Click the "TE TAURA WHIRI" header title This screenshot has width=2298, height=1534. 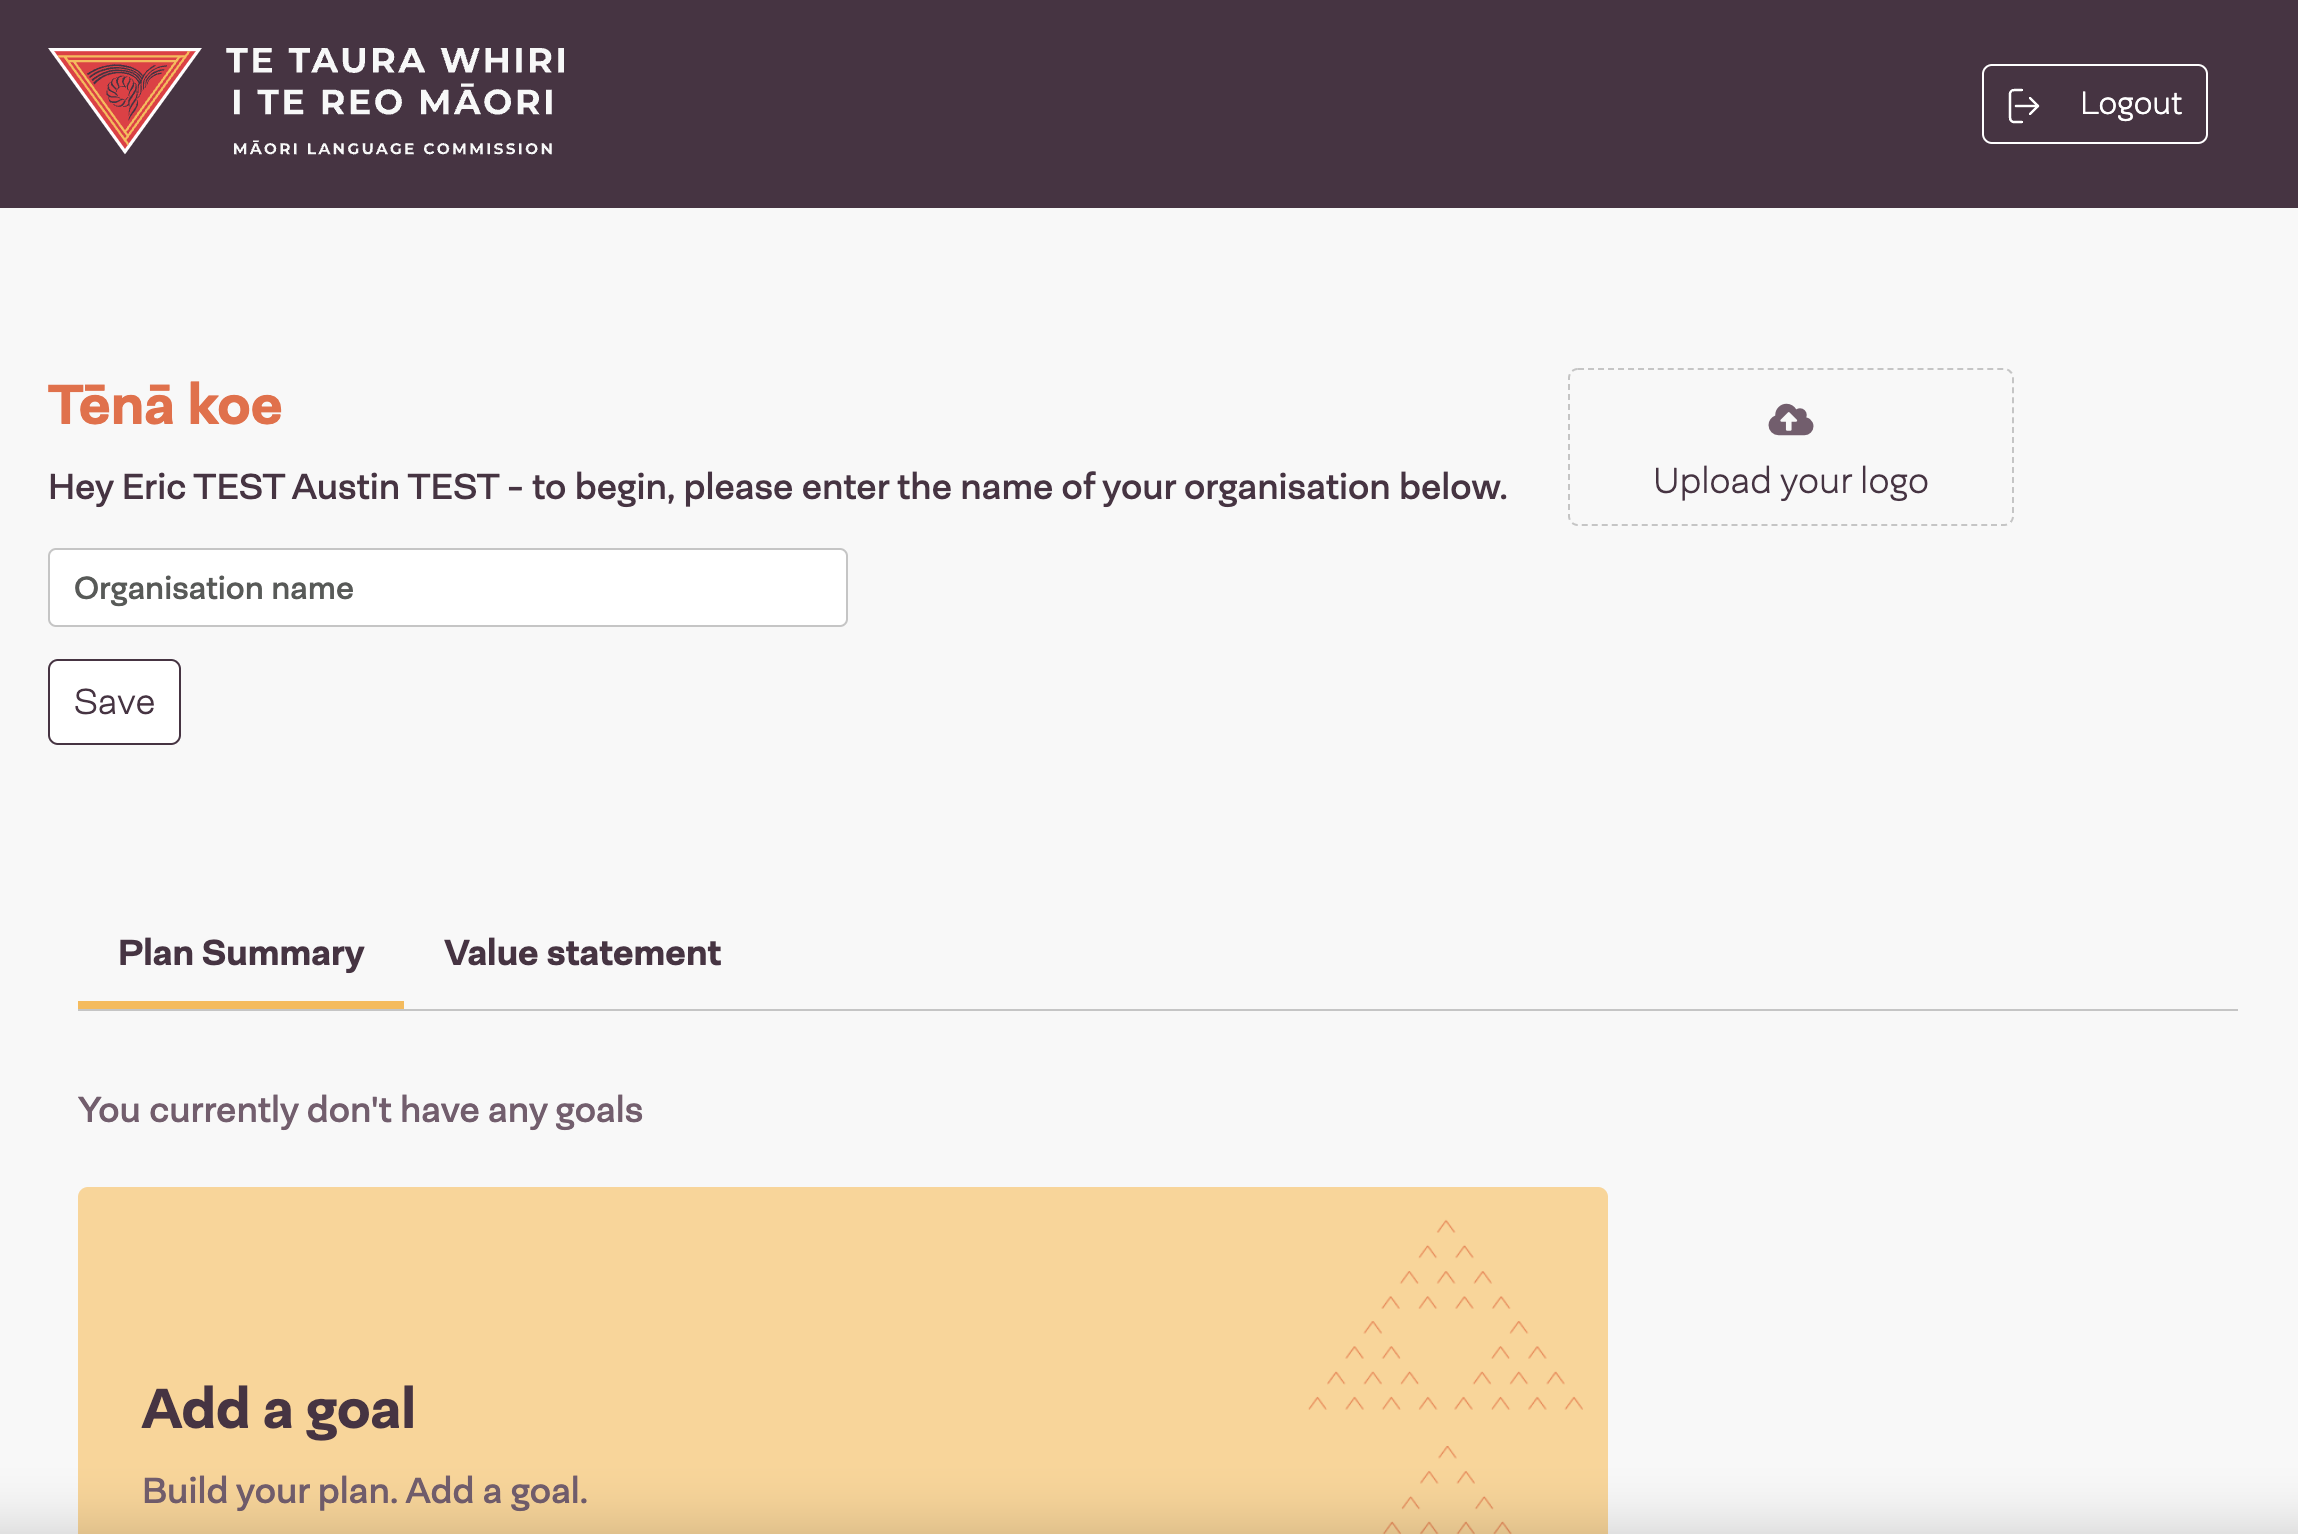396,61
